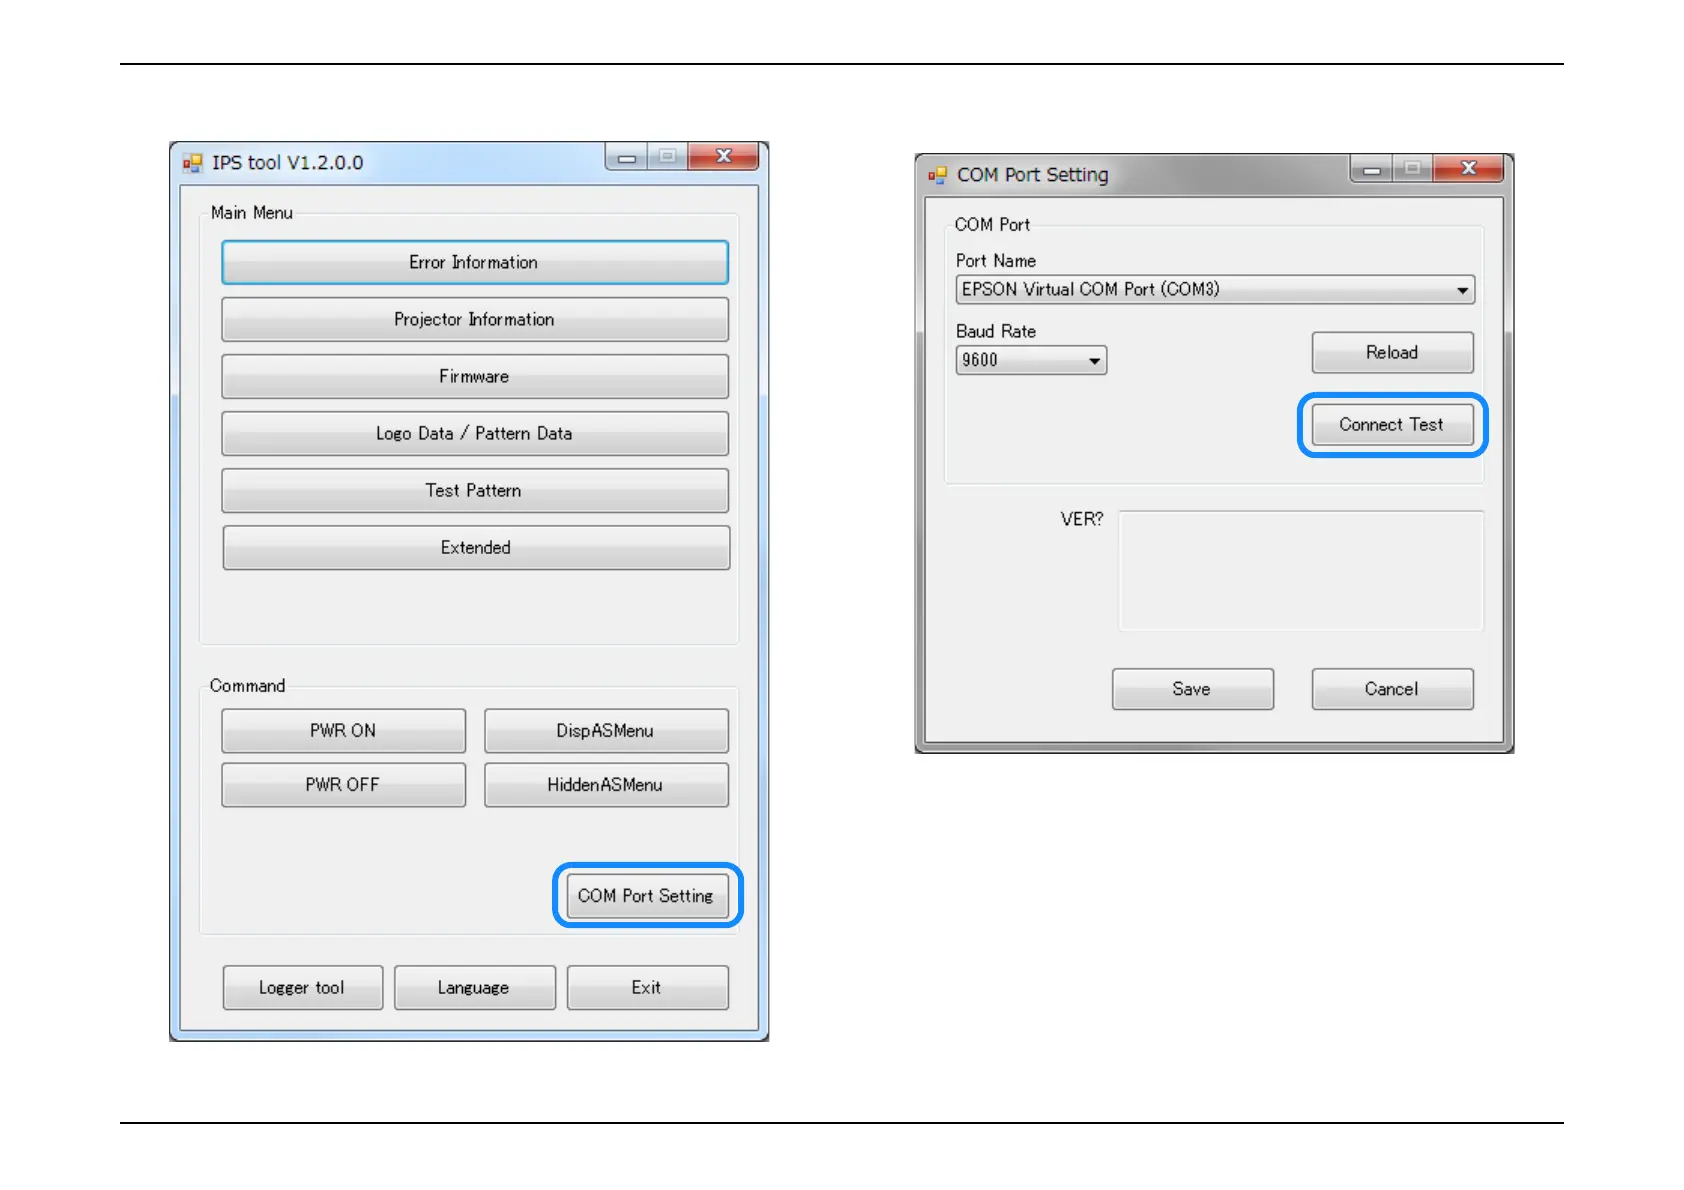Save the COM port settings

tap(1192, 689)
